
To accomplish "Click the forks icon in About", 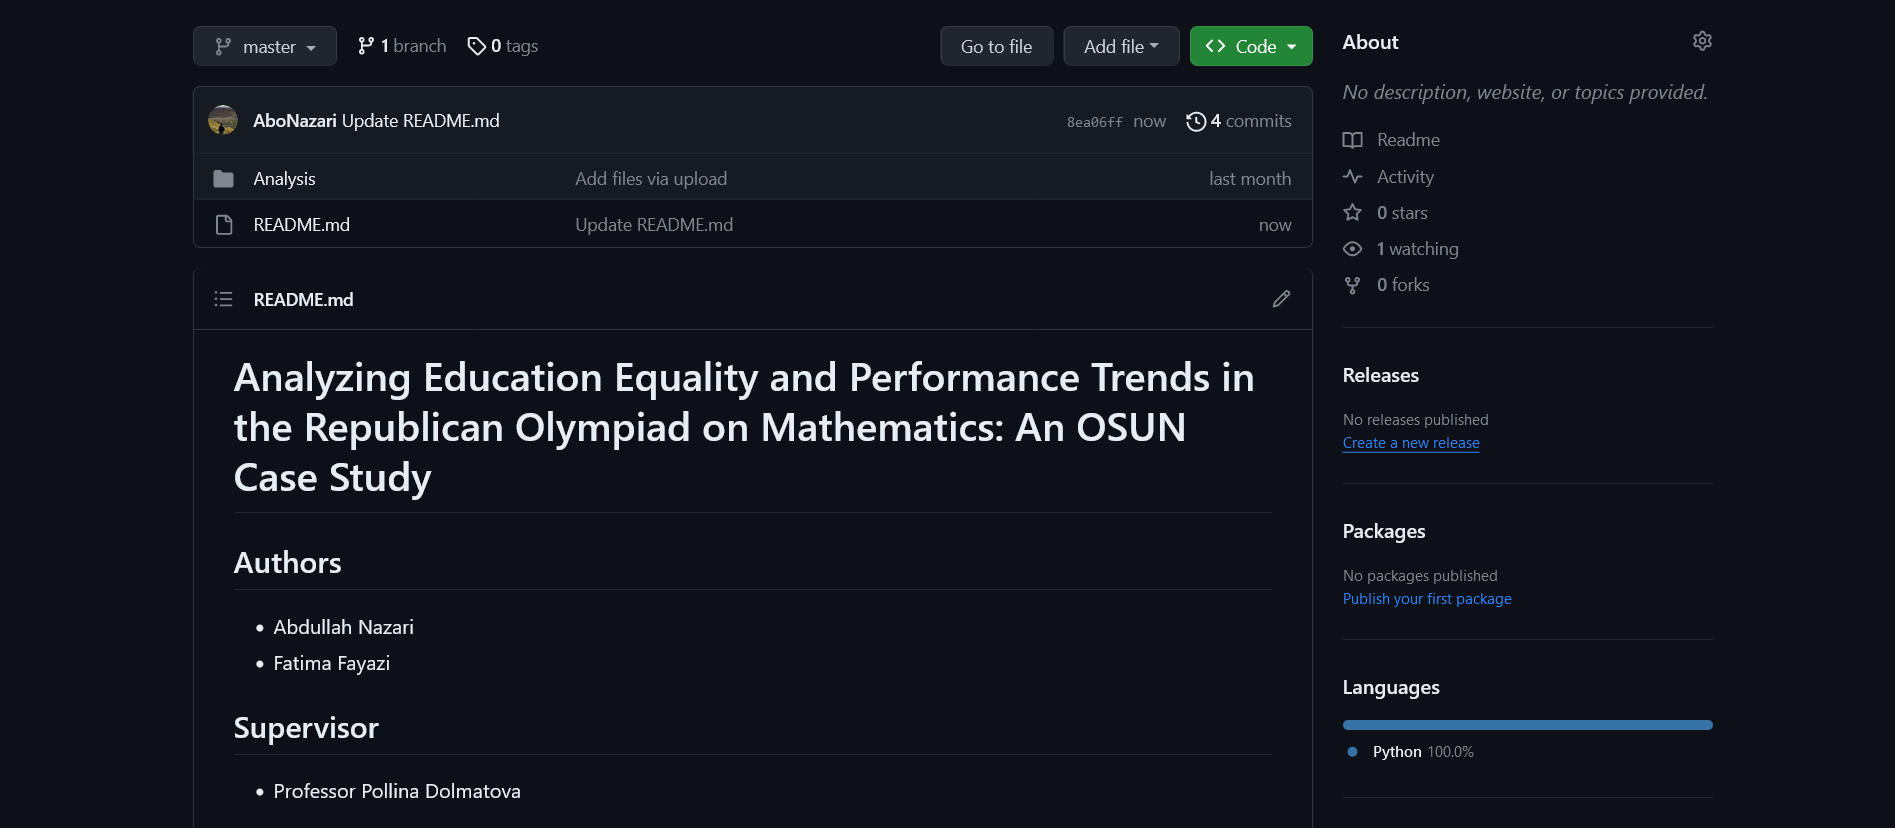I will pyautogui.click(x=1352, y=285).
